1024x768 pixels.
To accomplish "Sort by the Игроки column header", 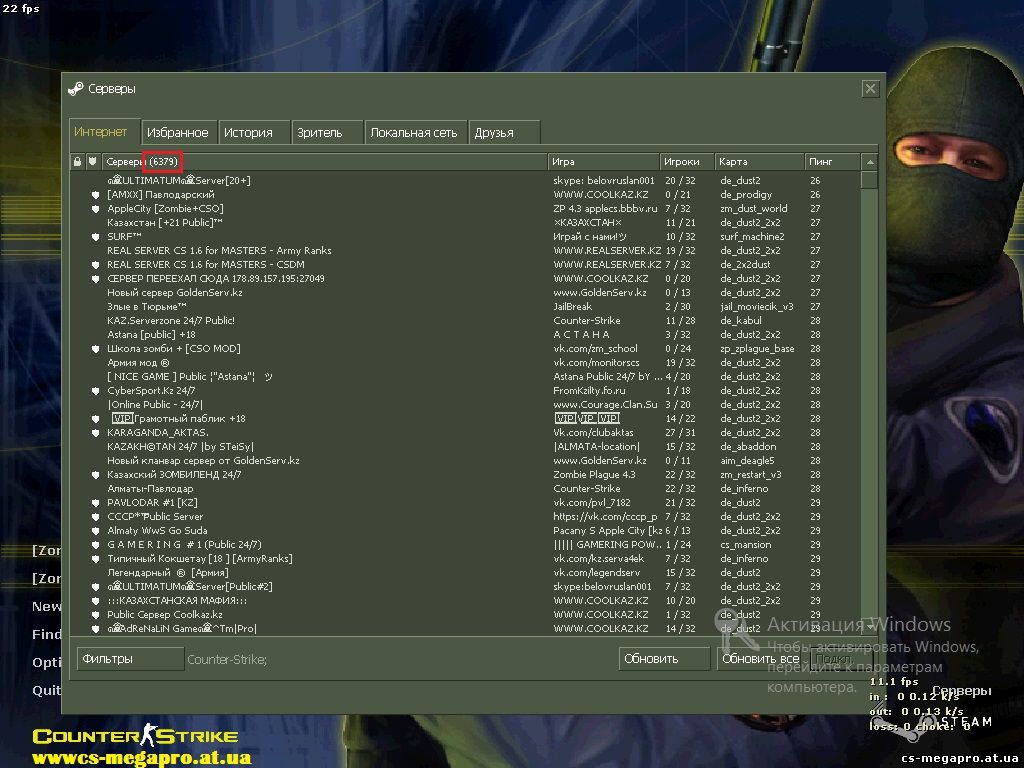I will point(688,161).
